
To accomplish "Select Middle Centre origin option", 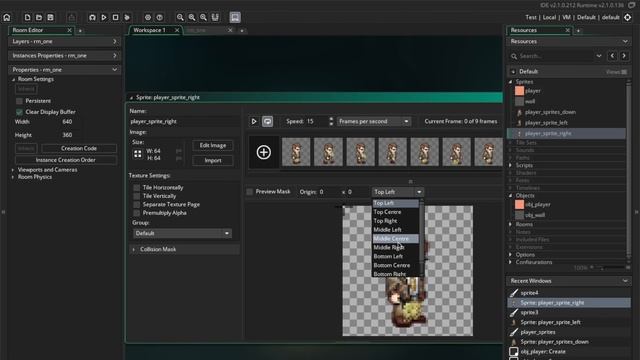I will 395,239.
